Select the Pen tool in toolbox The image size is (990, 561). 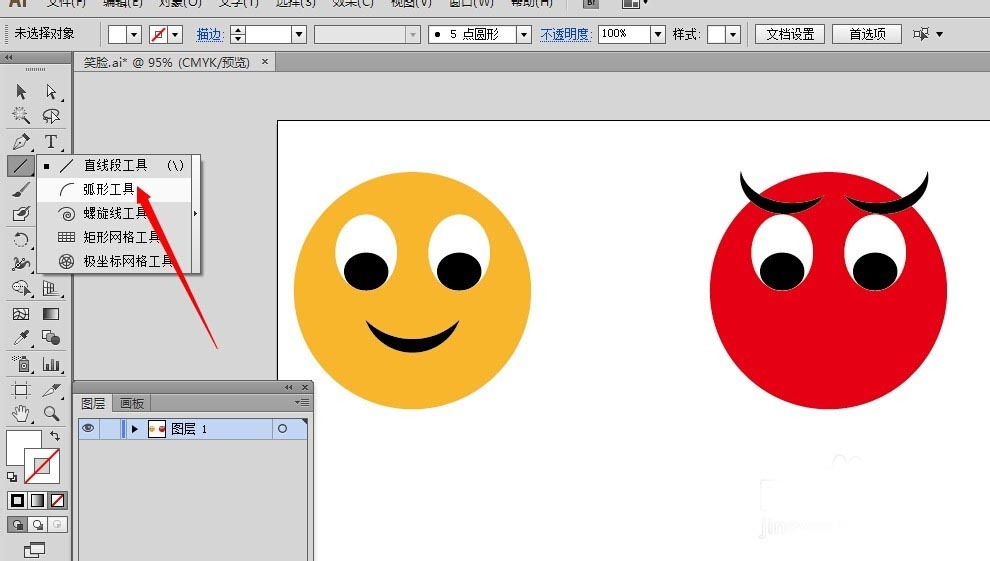(x=21, y=142)
